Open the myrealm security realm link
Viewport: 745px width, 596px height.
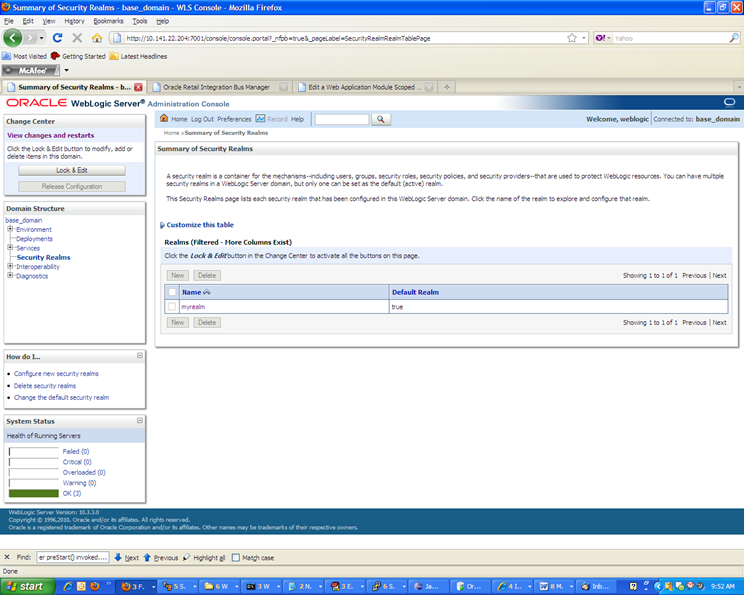tap(193, 307)
